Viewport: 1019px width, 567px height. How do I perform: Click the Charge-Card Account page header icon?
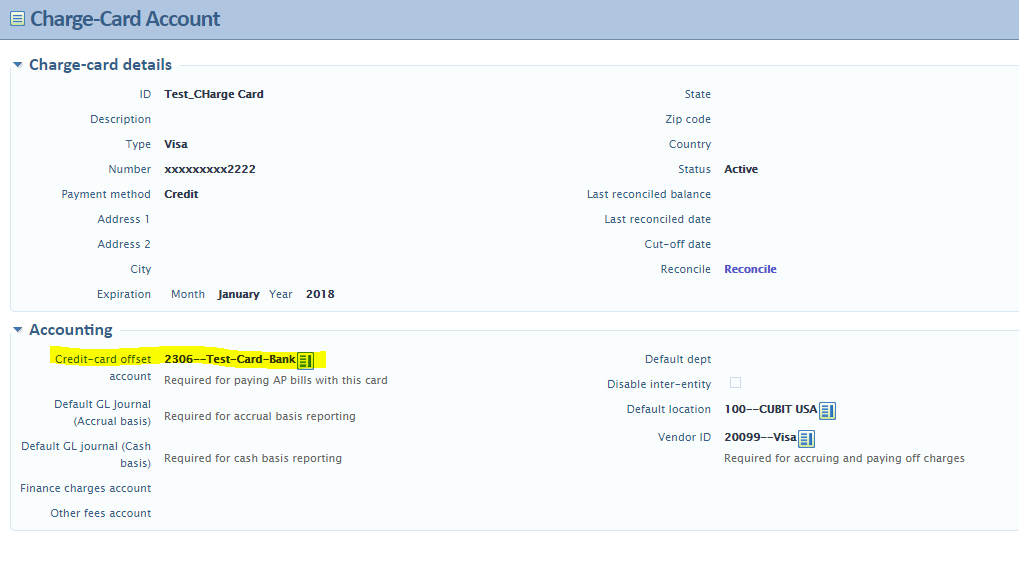click(x=18, y=19)
